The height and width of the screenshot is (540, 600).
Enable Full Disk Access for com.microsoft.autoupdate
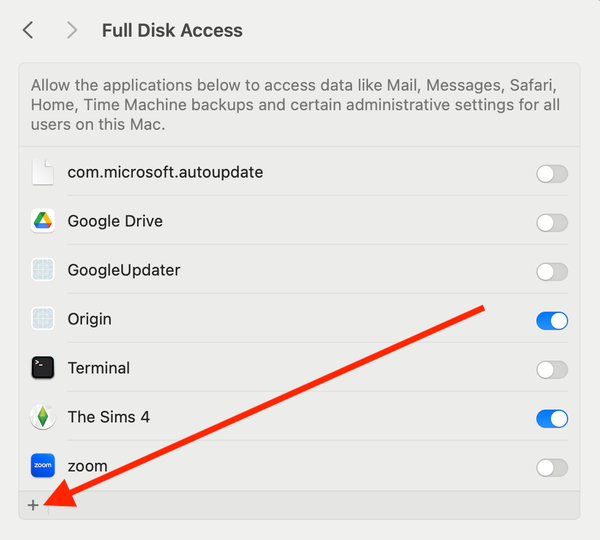click(x=551, y=174)
